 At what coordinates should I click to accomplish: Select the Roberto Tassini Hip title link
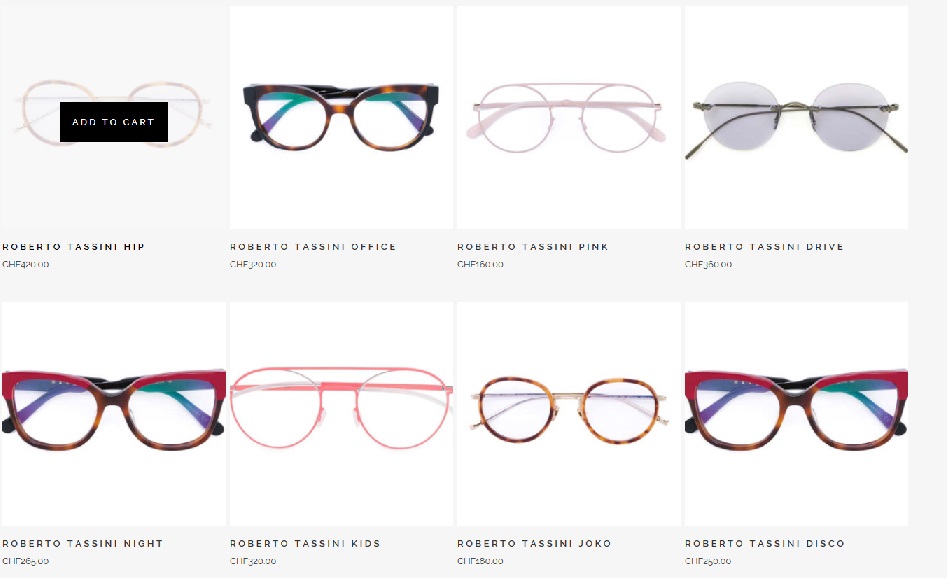(x=73, y=246)
